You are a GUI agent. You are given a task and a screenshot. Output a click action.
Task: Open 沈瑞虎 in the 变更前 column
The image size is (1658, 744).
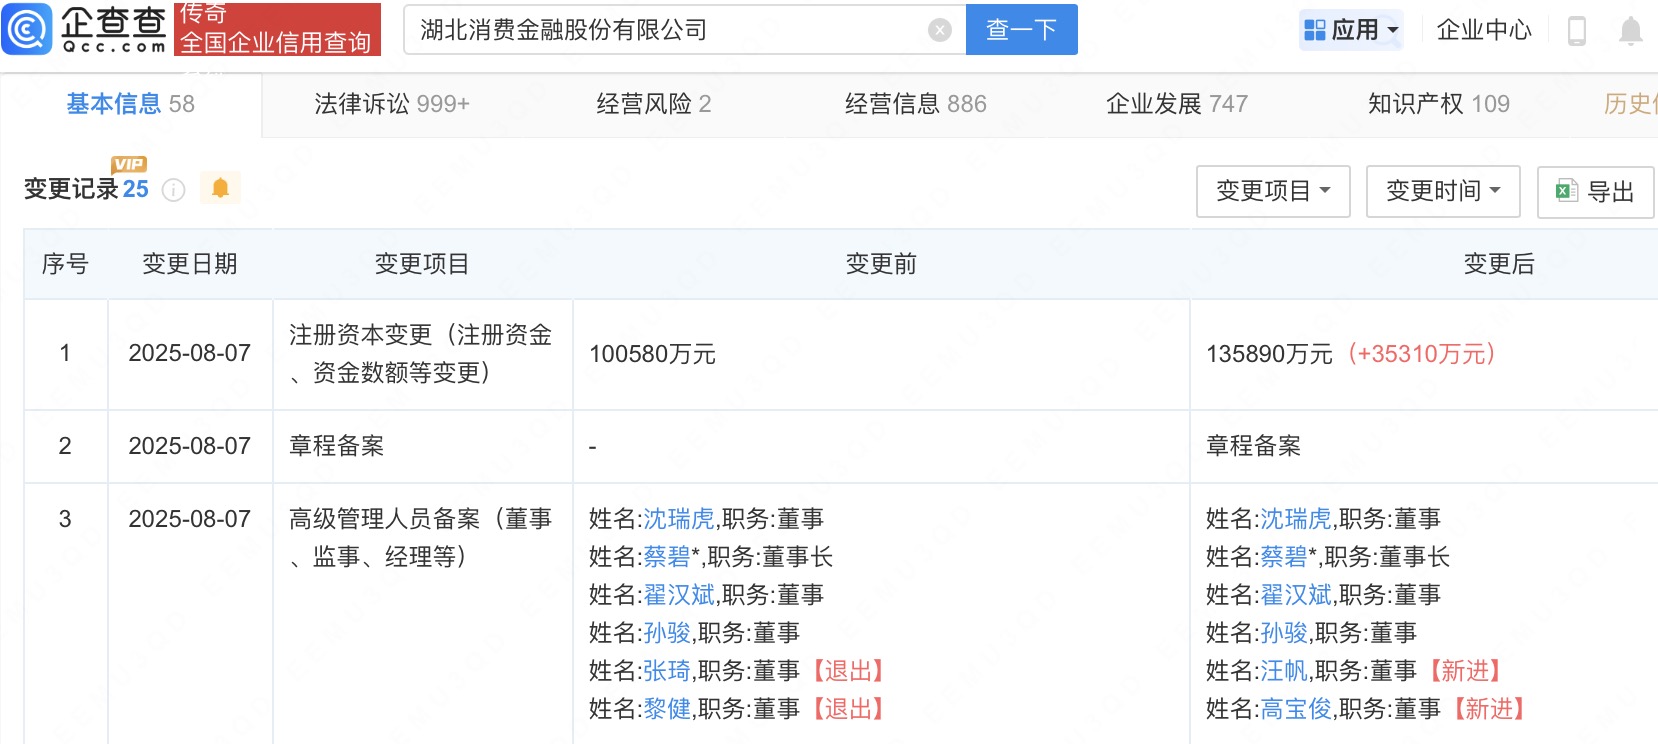(x=679, y=519)
